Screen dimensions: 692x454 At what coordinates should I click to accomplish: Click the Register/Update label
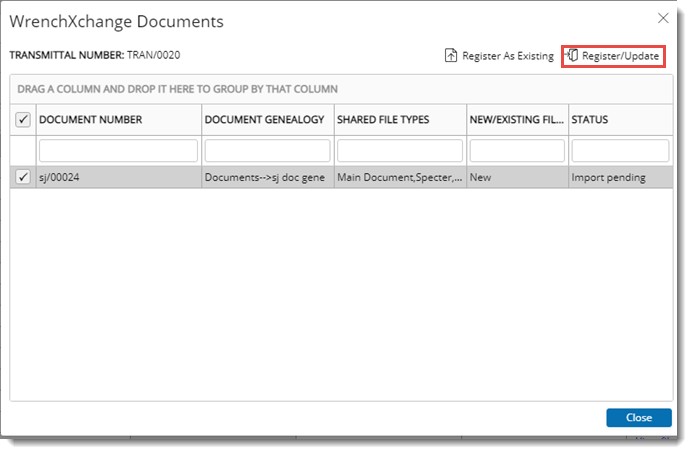[620, 56]
